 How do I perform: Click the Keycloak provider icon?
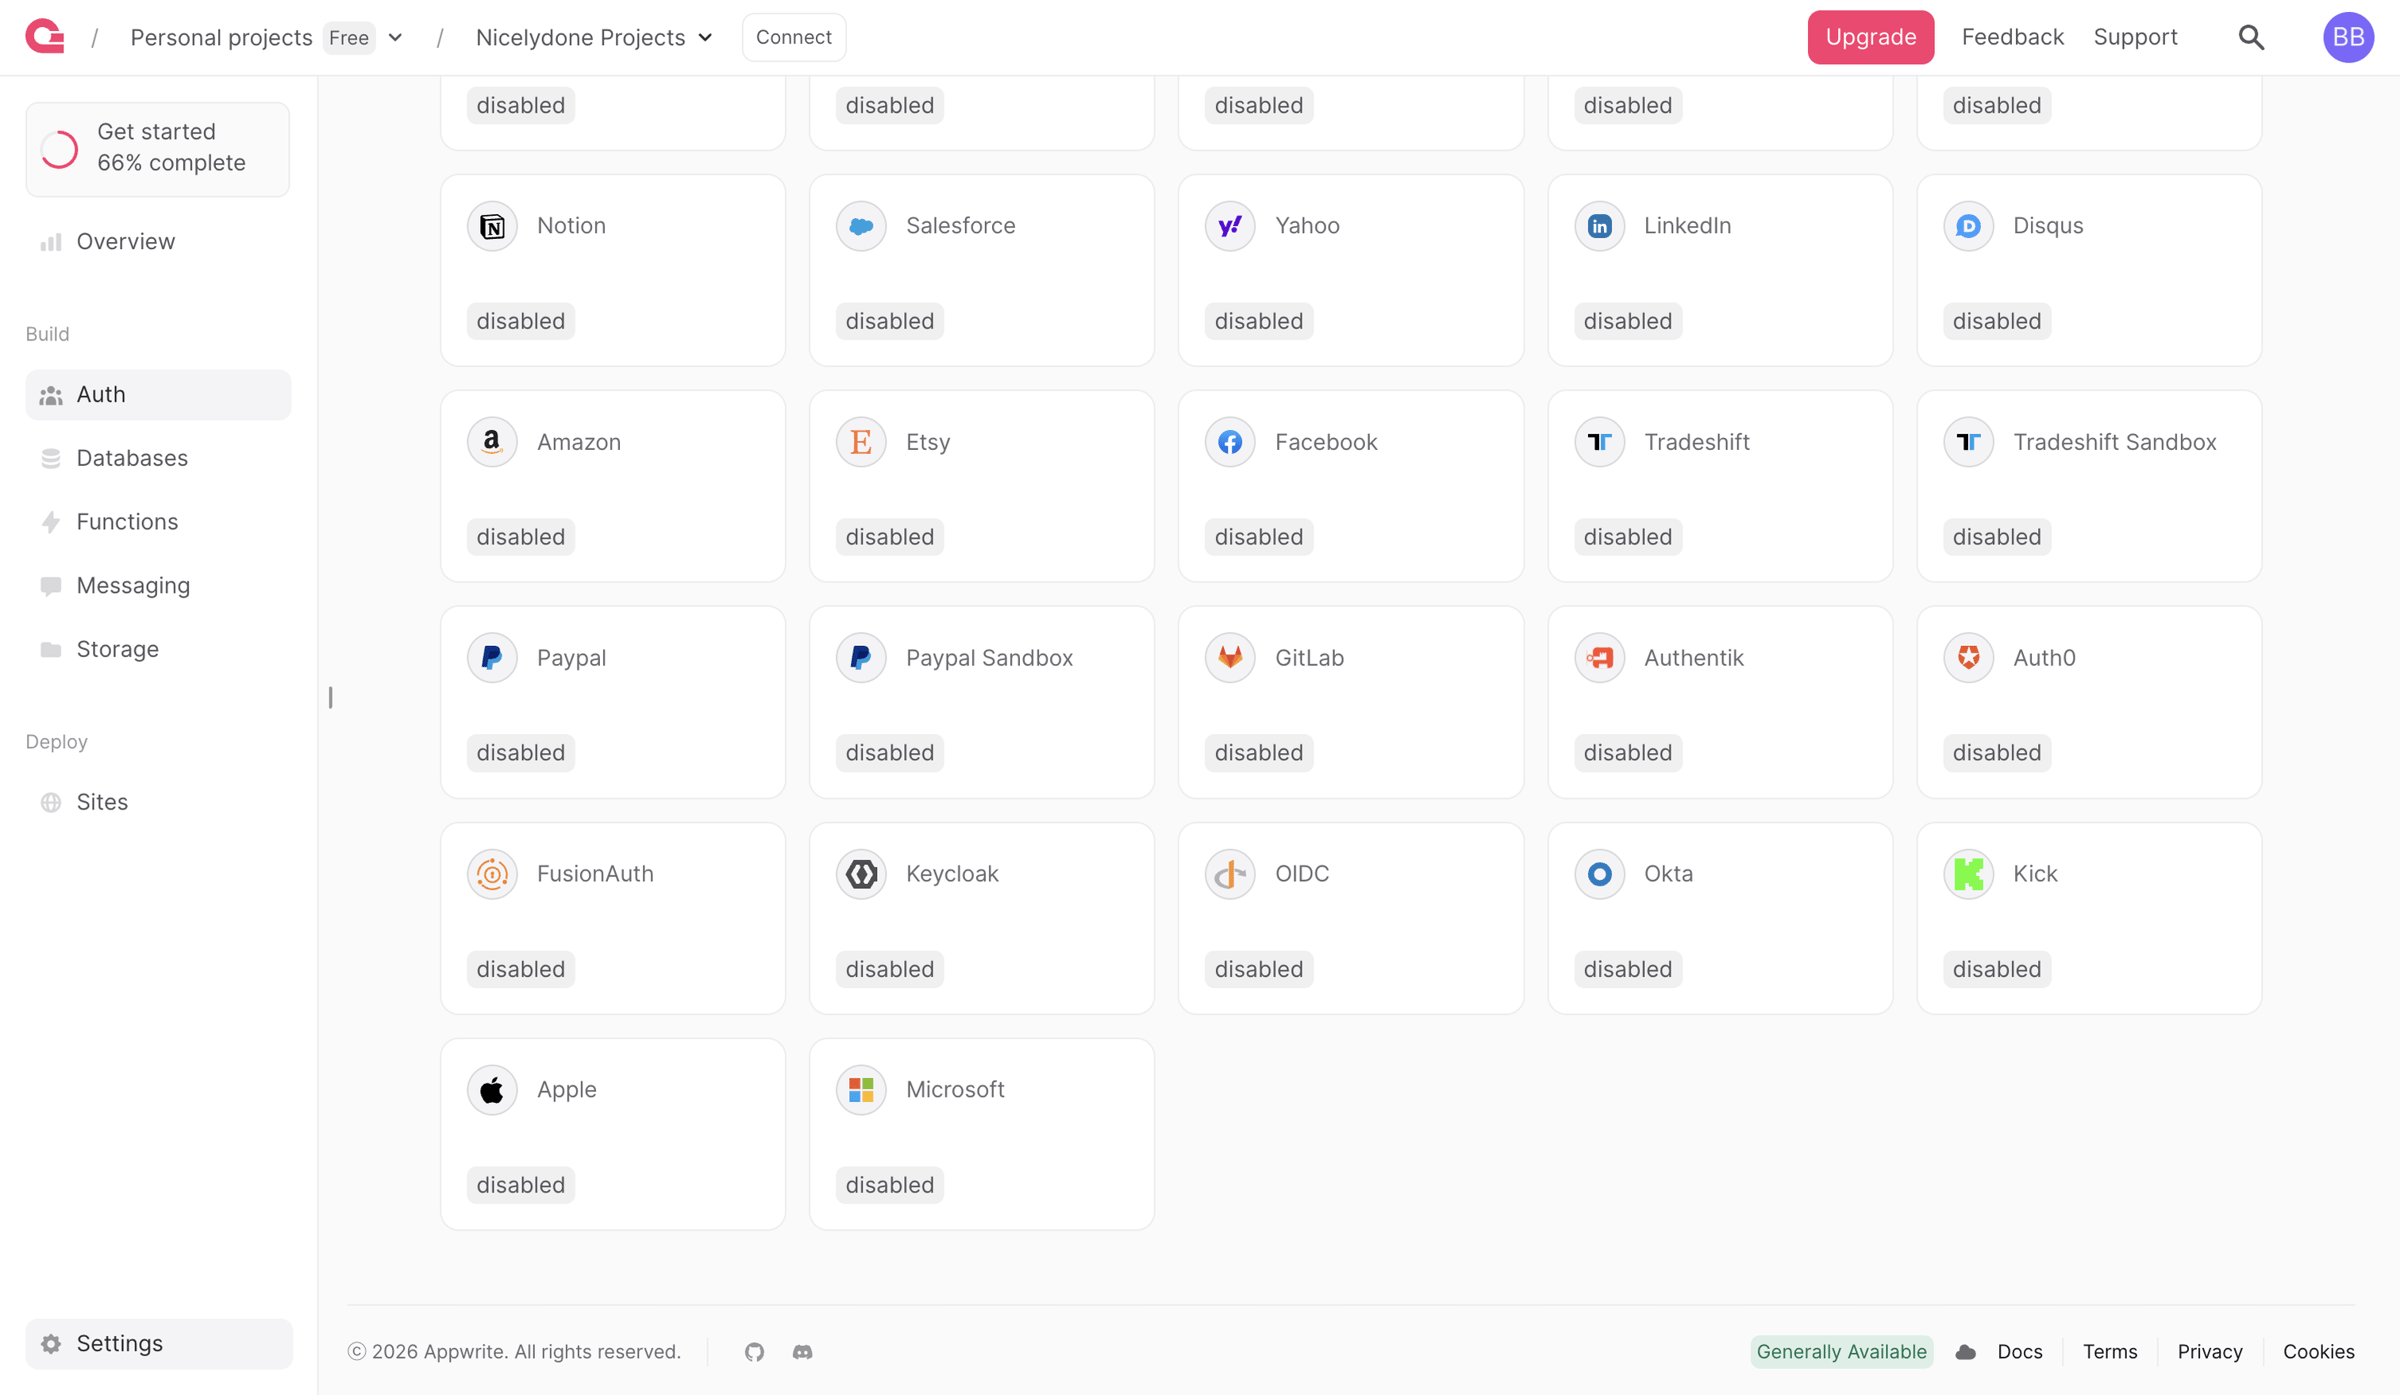tap(861, 874)
